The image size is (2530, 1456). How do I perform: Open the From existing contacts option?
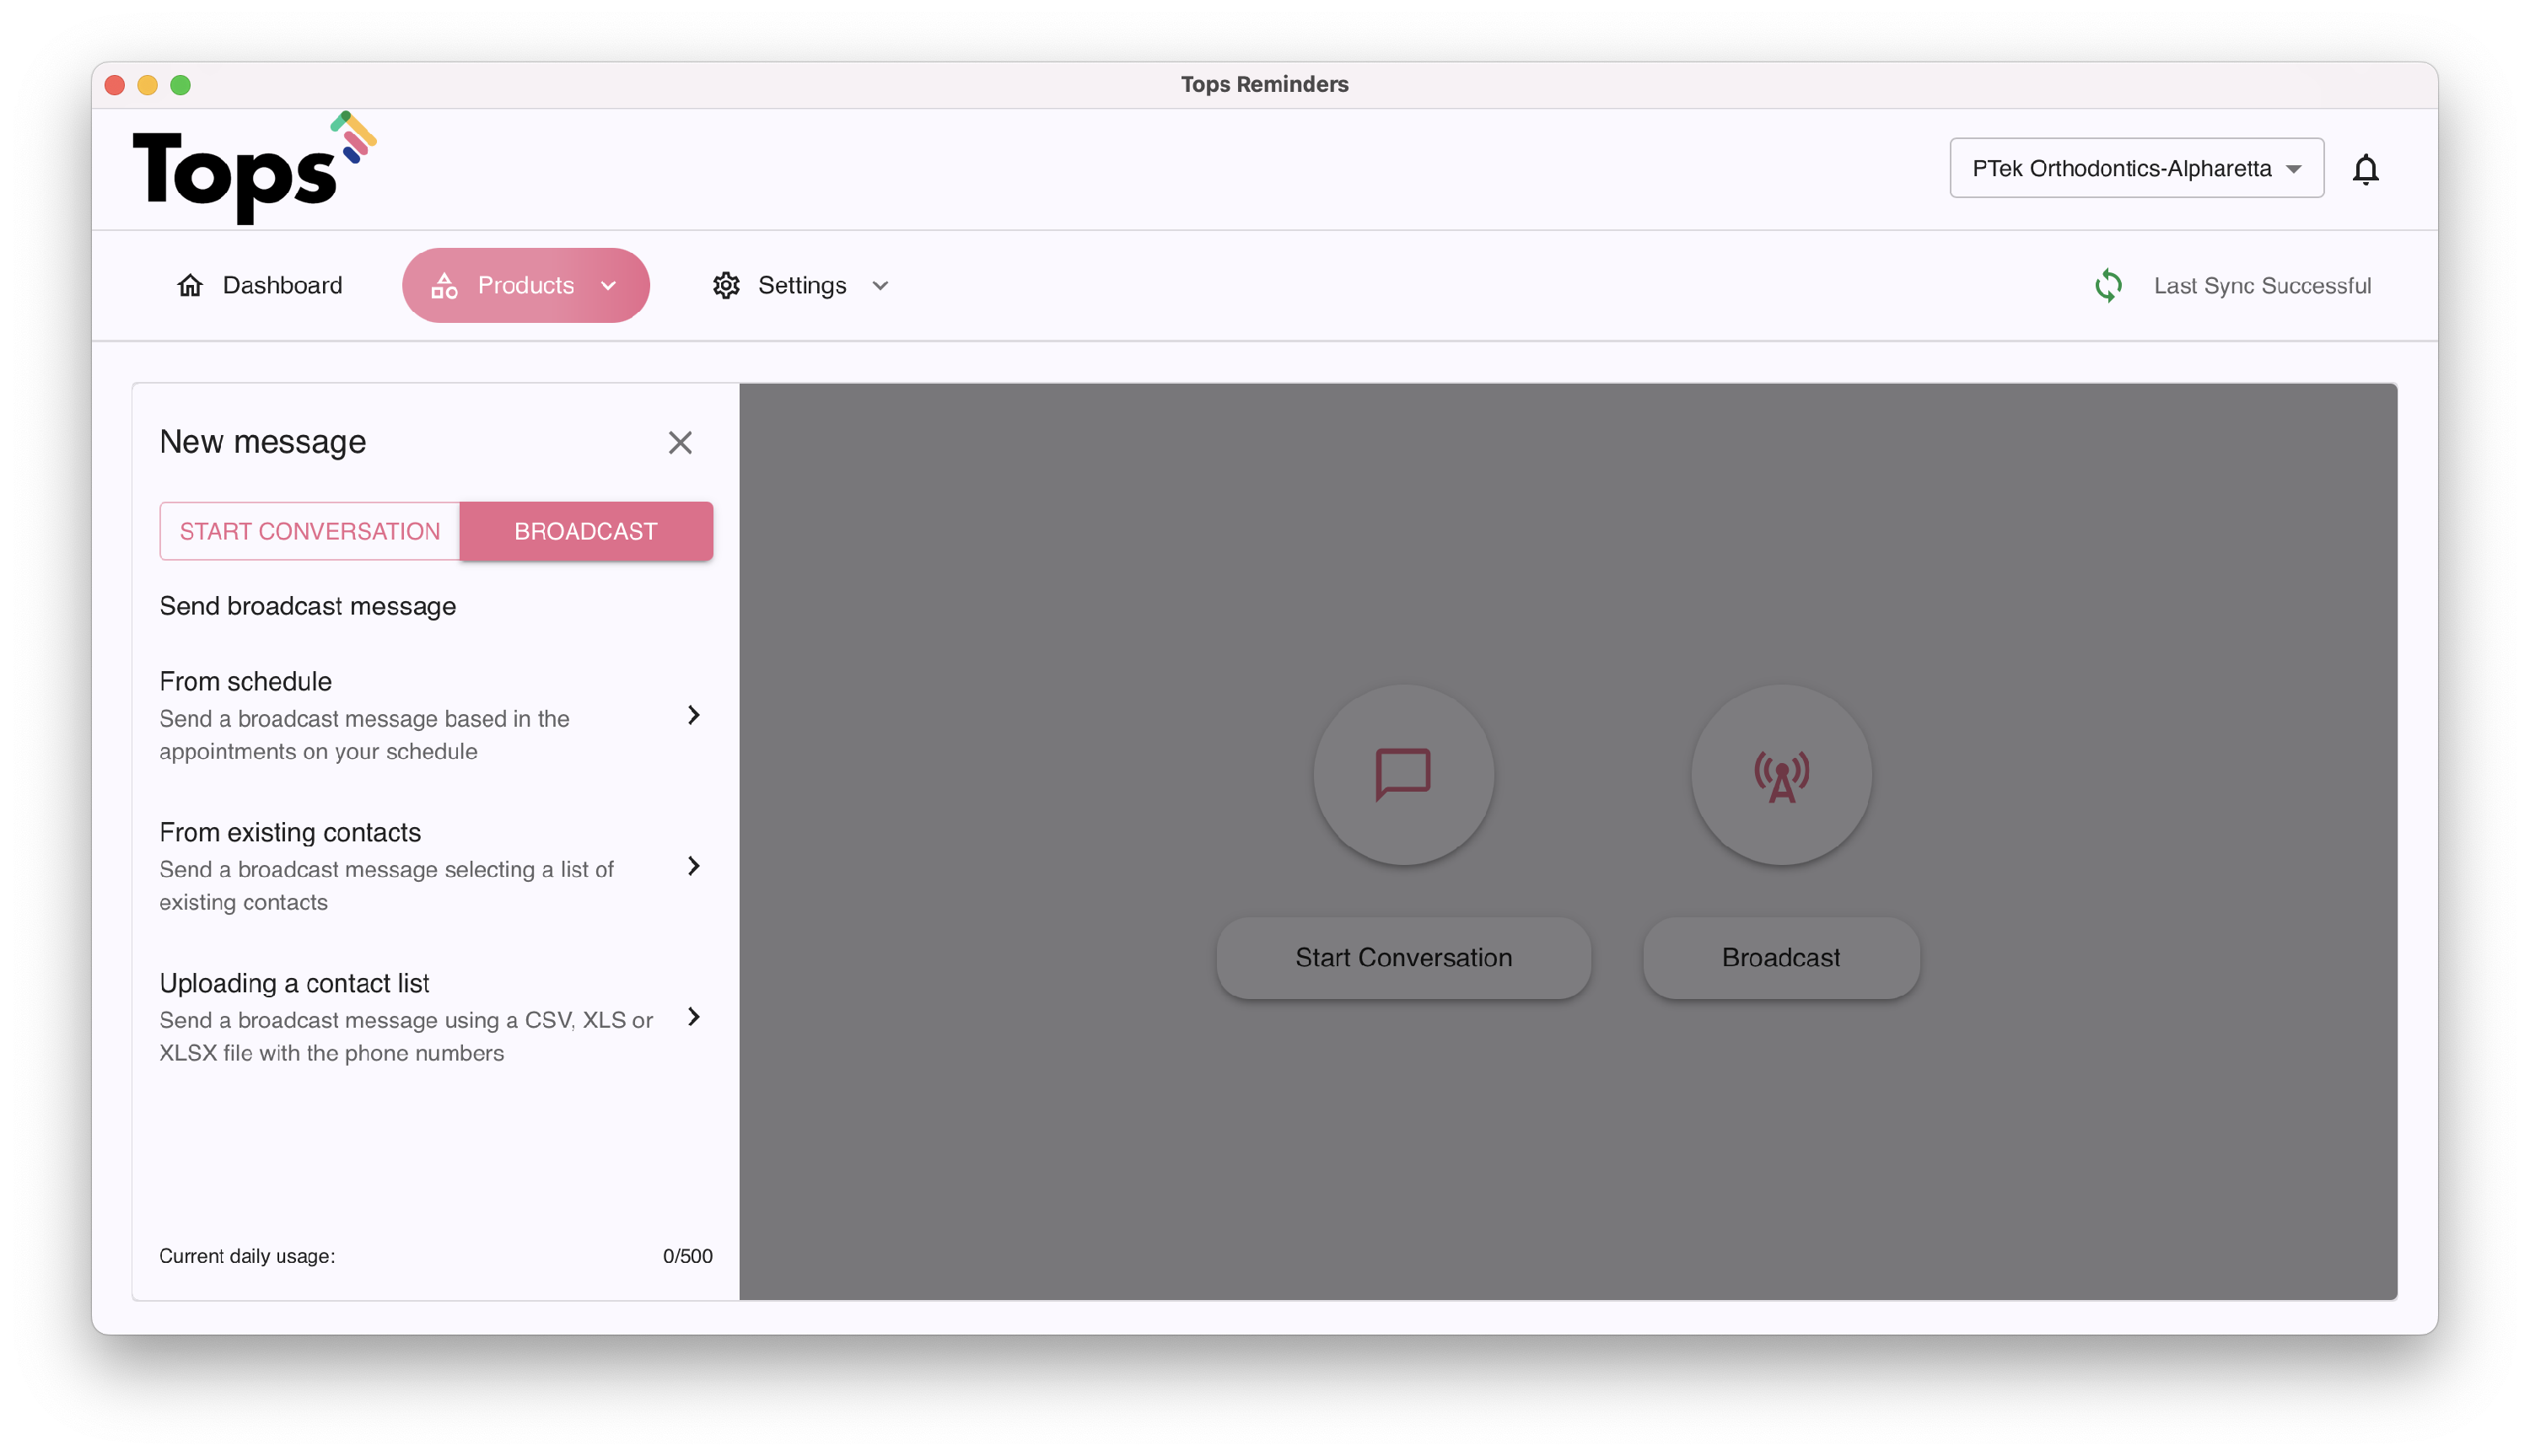click(x=430, y=866)
